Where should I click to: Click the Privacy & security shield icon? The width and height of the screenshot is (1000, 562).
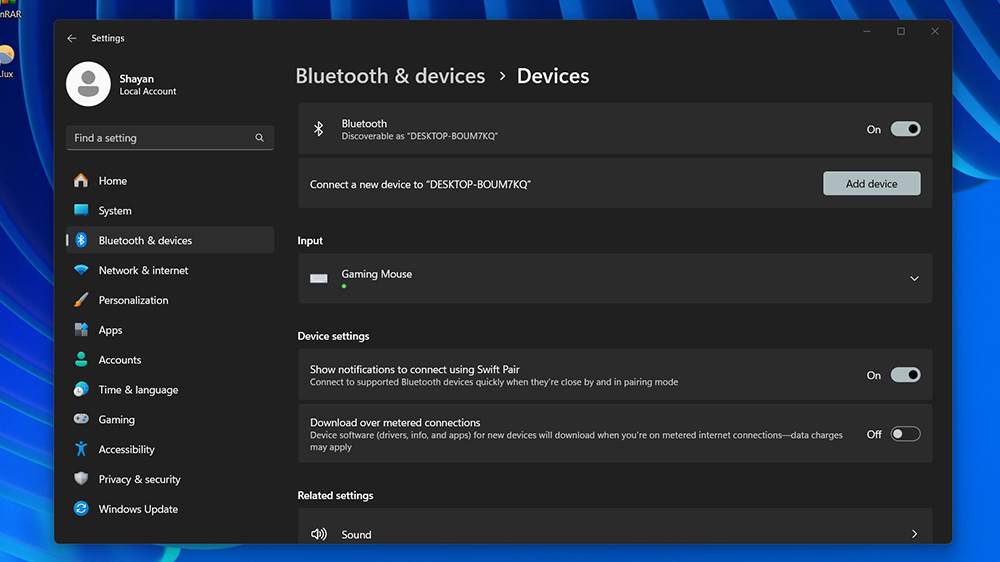coord(81,478)
